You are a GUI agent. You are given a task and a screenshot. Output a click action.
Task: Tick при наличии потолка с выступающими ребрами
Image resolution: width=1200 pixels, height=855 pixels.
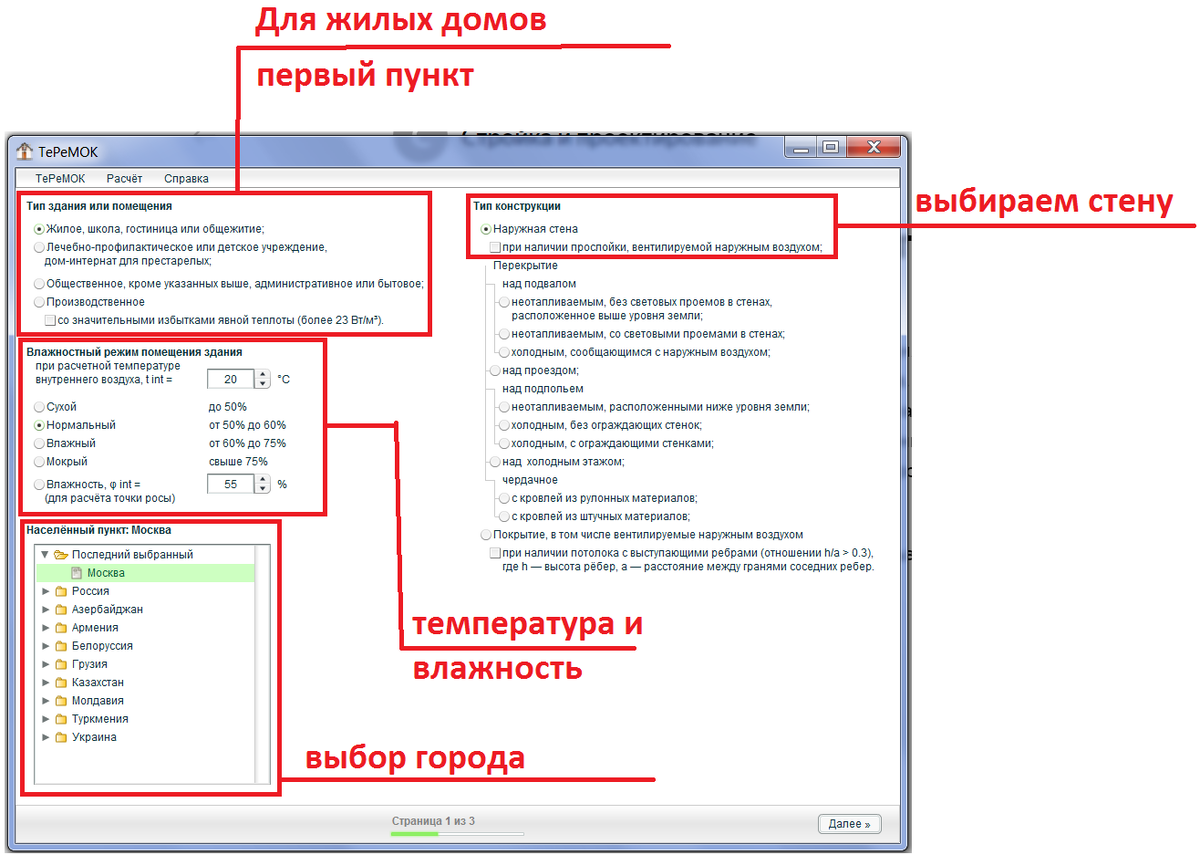pos(495,553)
